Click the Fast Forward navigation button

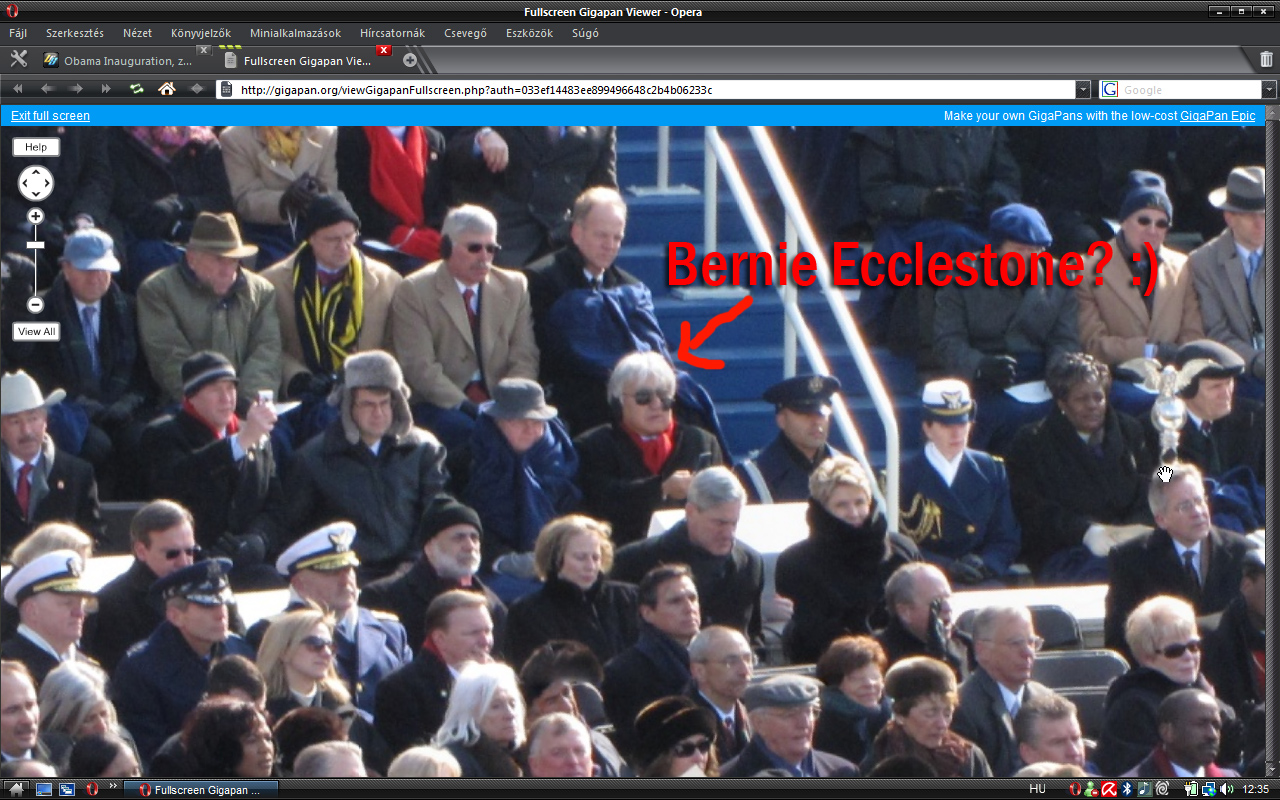(106, 89)
